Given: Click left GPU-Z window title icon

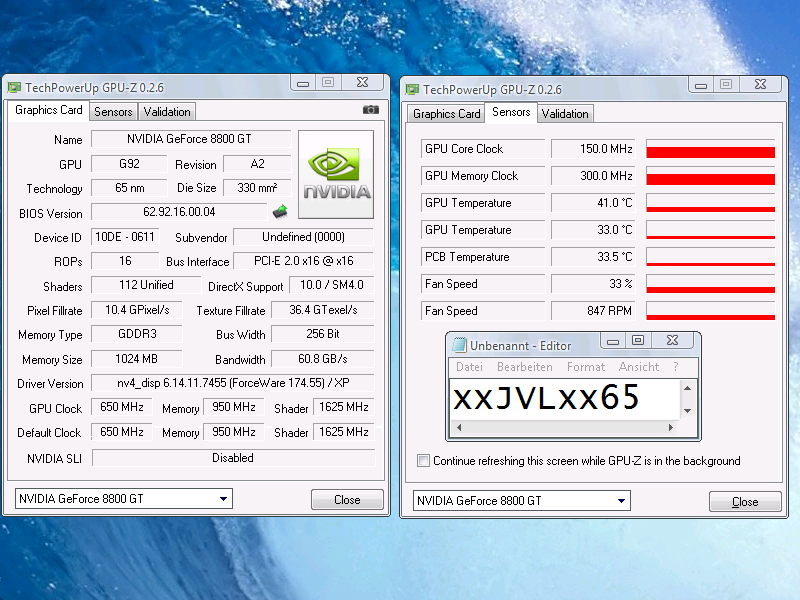Looking at the screenshot, I should click(x=14, y=88).
